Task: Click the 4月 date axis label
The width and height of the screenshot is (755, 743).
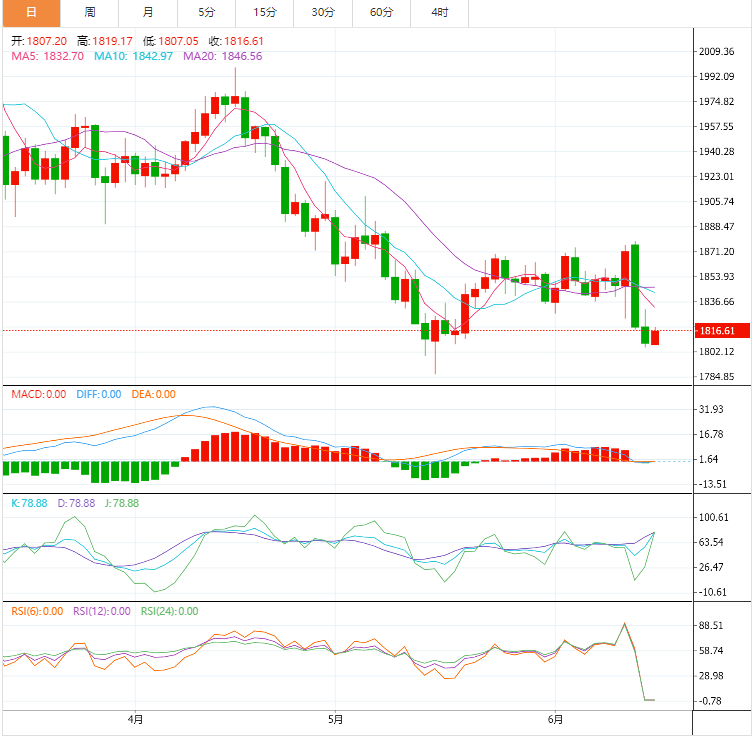Action: pos(135,720)
